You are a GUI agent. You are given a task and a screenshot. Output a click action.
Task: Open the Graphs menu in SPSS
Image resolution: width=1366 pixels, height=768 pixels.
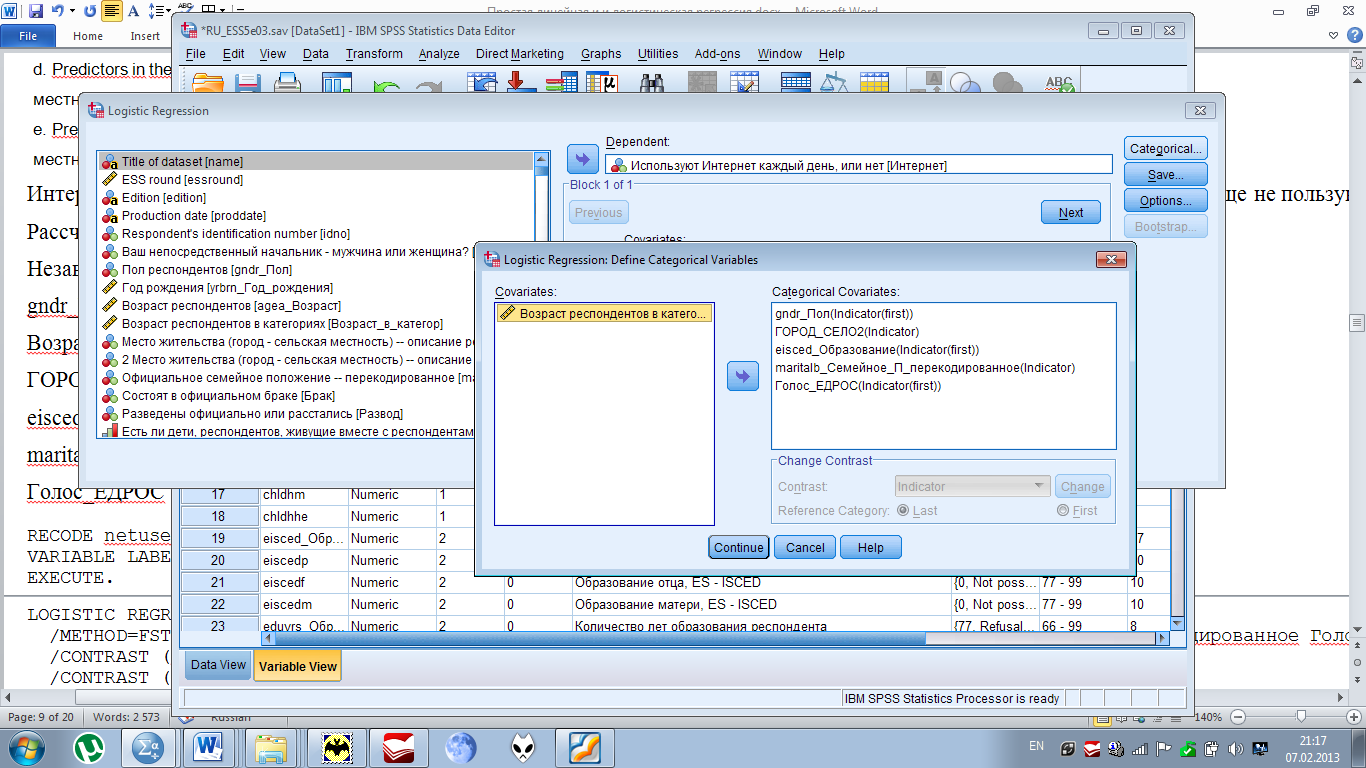pos(601,54)
